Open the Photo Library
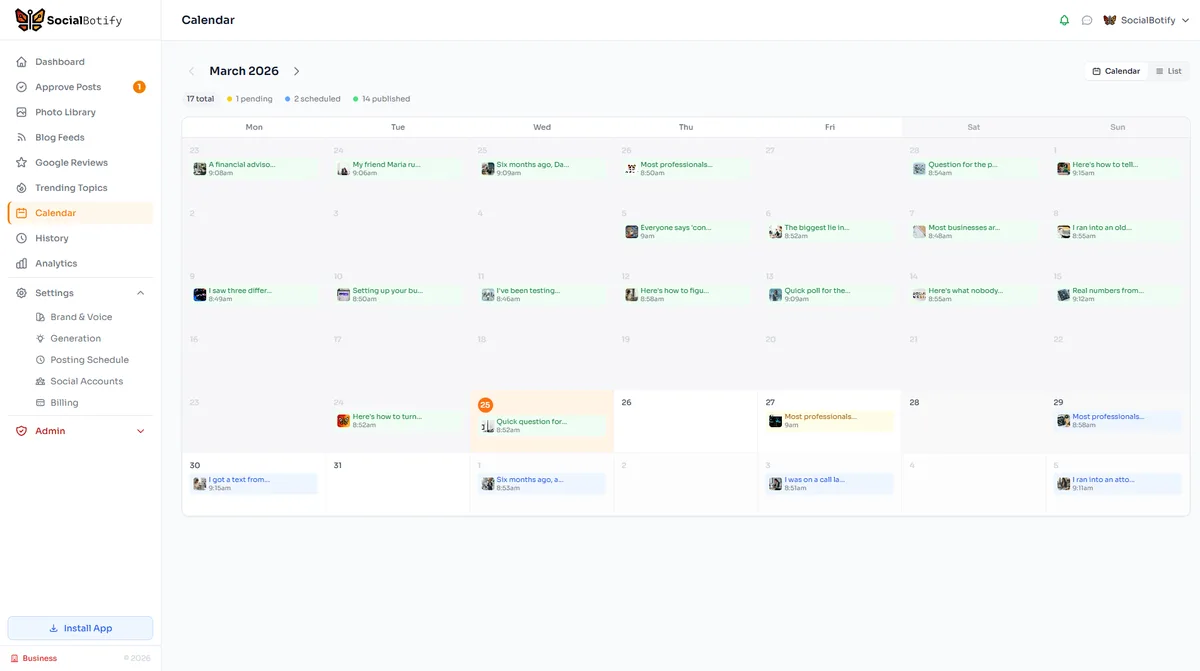Screen dimensions: 1200x671 67,111
